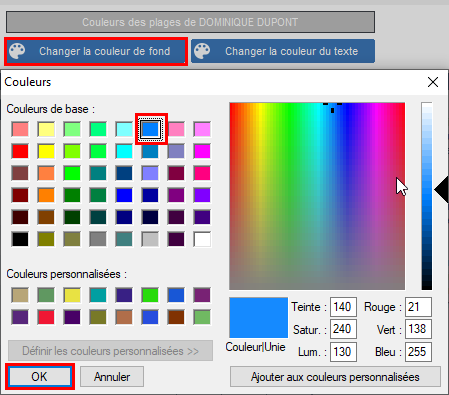Select the black basic color swatch
This screenshot has height=395, width=449.
[x=20, y=239]
